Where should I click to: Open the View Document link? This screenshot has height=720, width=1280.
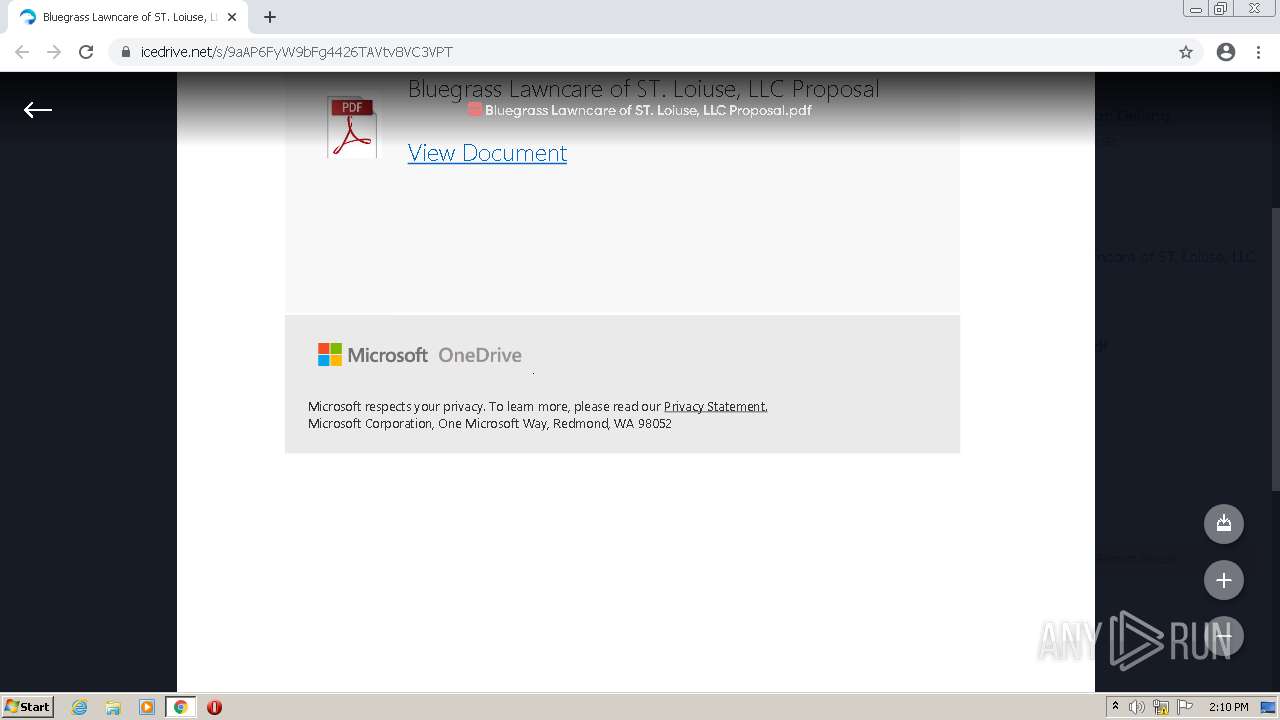point(487,153)
